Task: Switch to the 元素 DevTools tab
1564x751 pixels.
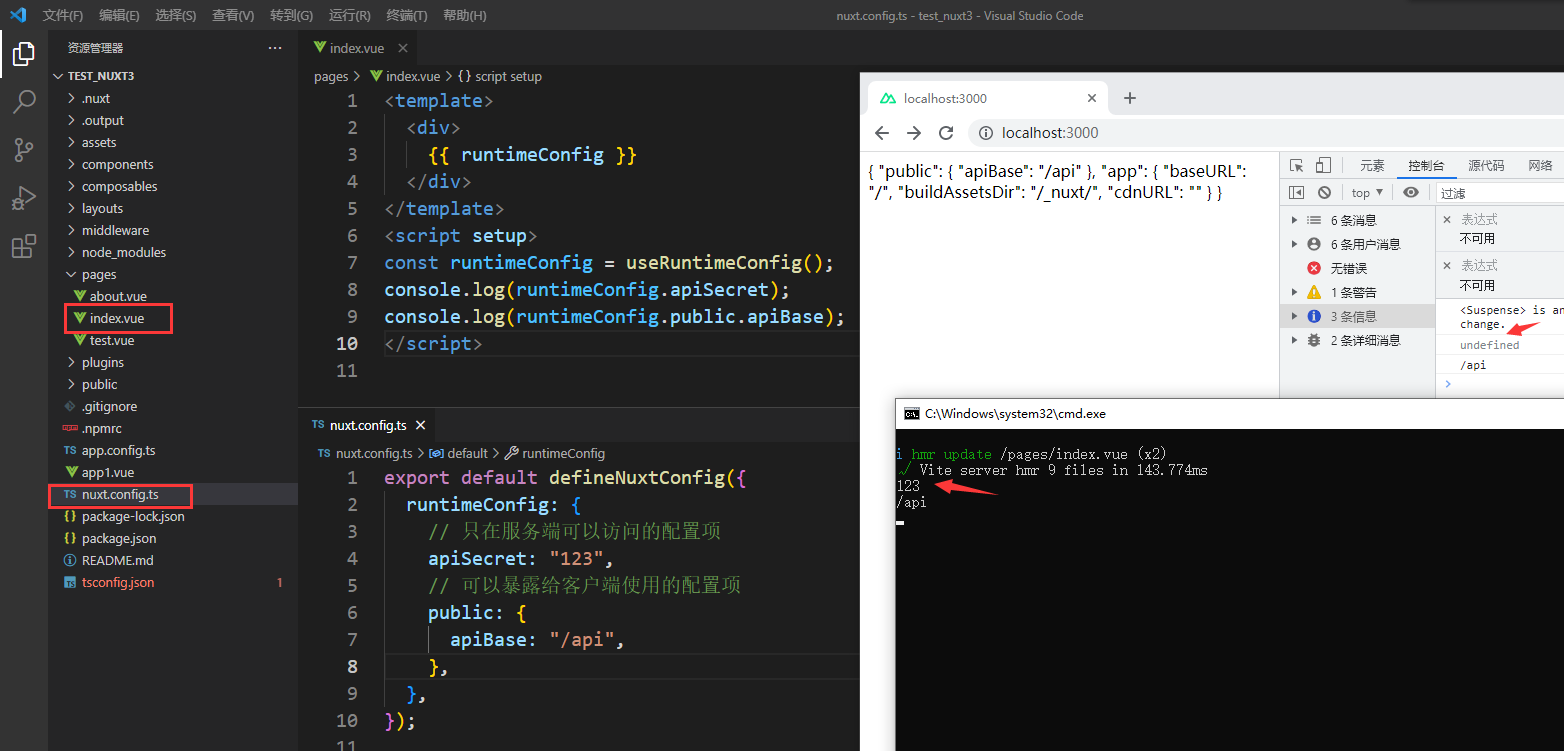Action: pyautogui.click(x=1372, y=166)
